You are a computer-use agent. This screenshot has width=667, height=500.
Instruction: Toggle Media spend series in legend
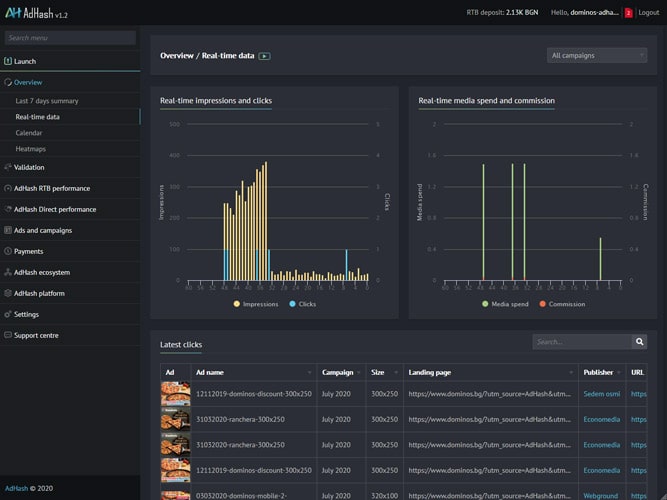(x=509, y=304)
